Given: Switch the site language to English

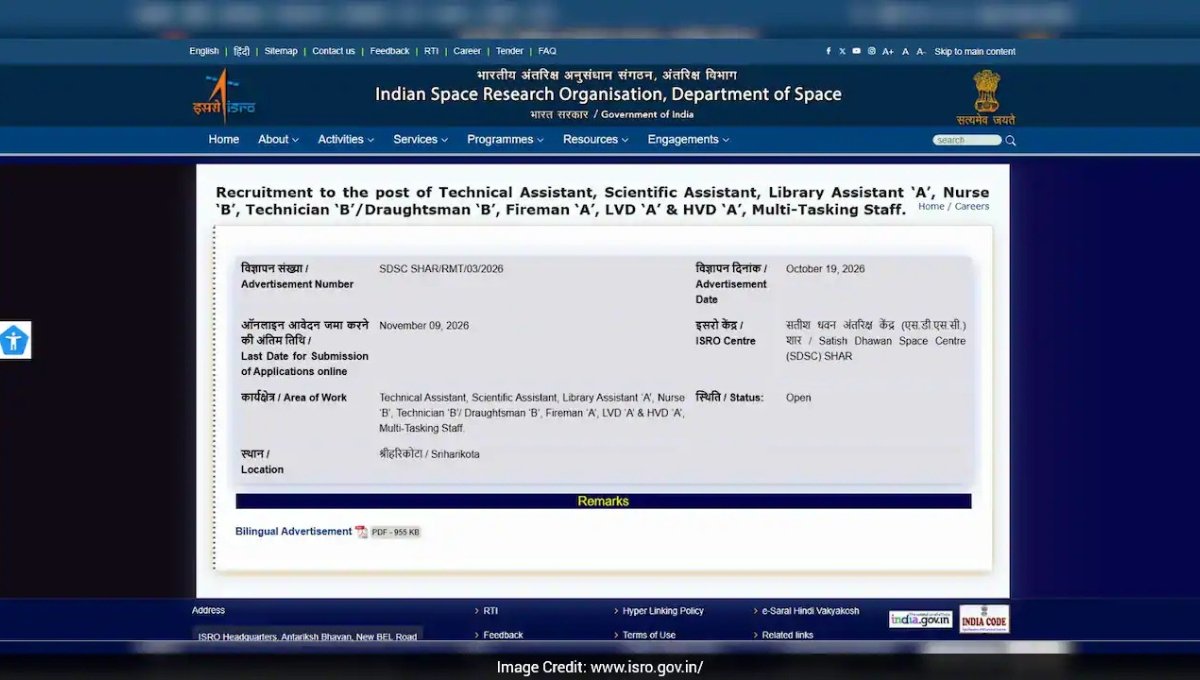Looking at the screenshot, I should tap(204, 51).
